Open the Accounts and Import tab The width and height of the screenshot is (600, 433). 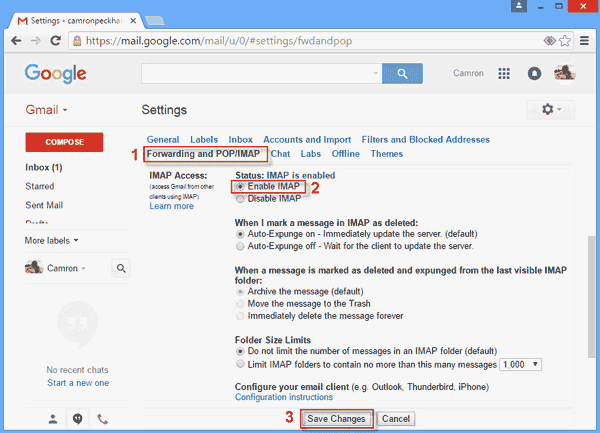[x=307, y=140]
